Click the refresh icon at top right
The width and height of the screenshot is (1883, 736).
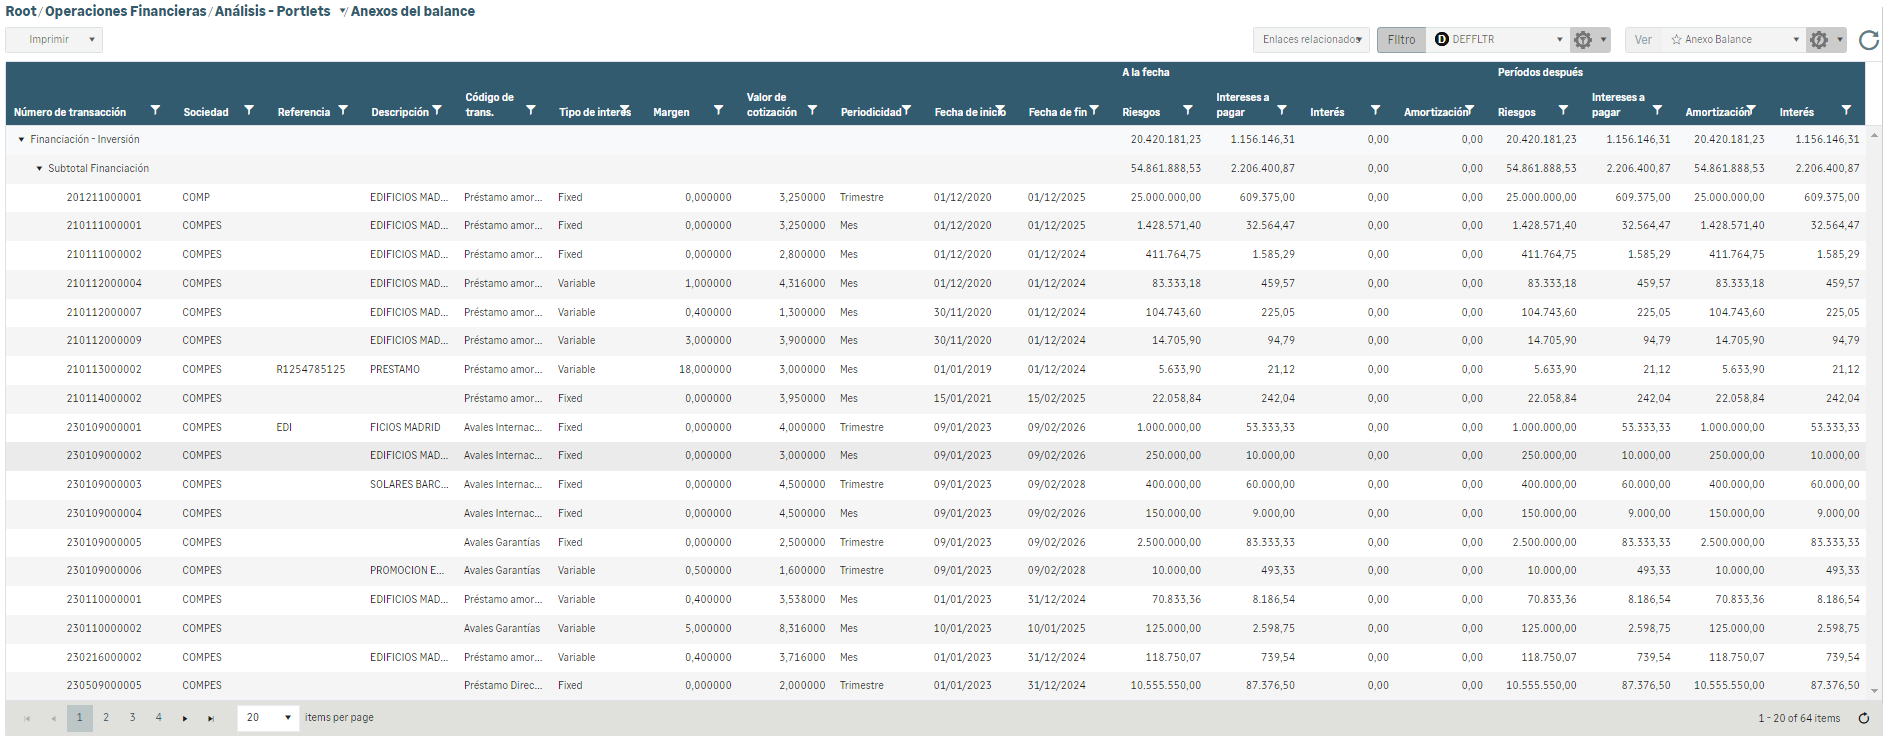(x=1868, y=40)
